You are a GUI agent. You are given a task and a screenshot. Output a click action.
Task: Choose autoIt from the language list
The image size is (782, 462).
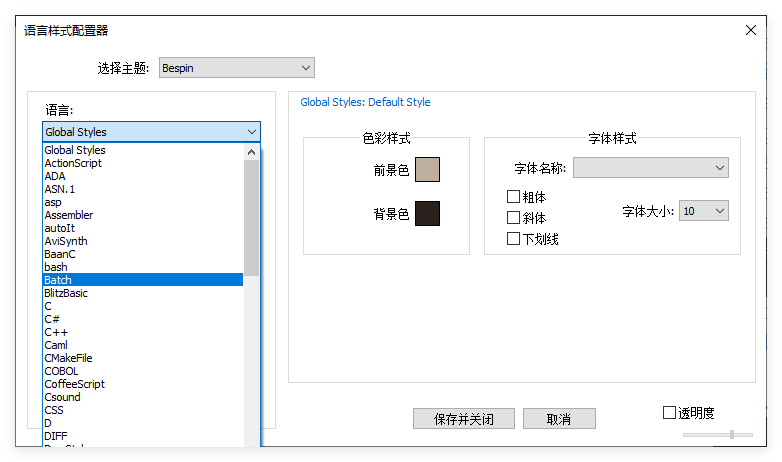143,228
